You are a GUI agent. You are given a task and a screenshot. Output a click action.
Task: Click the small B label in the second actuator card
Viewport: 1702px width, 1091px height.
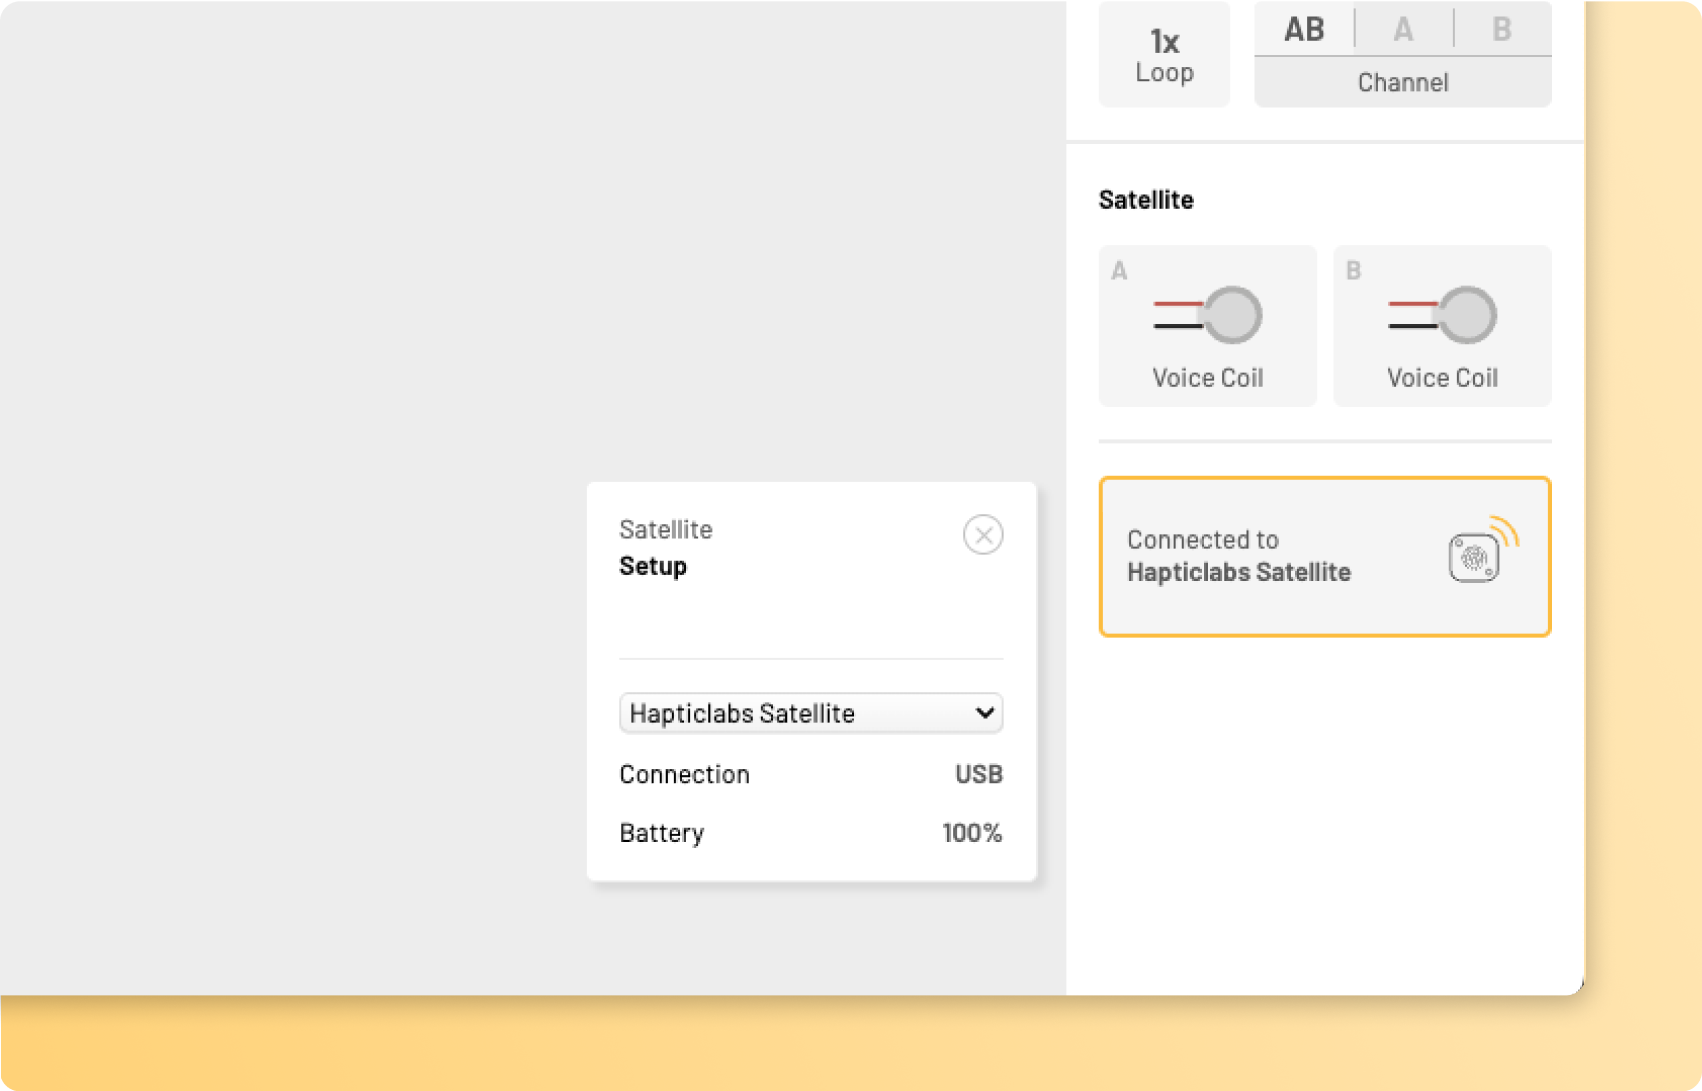pyautogui.click(x=1353, y=271)
